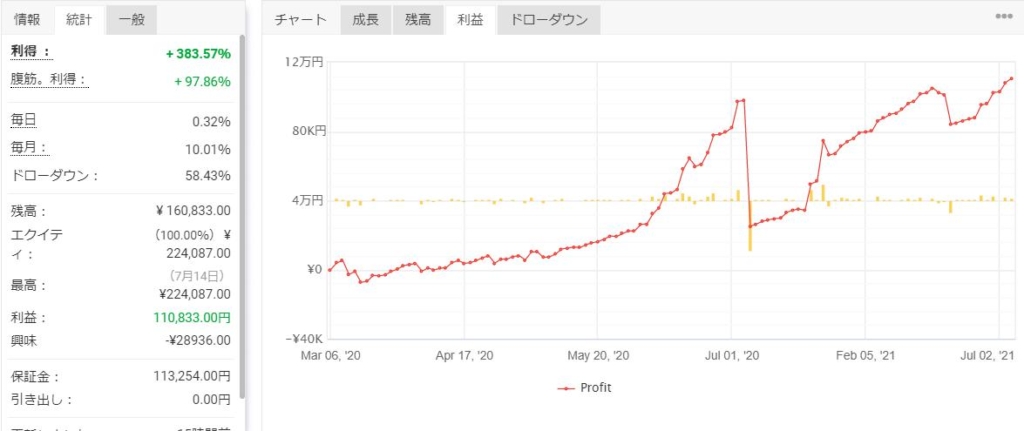
Task: Switch to the 情報 tab
Action: click(x=27, y=20)
